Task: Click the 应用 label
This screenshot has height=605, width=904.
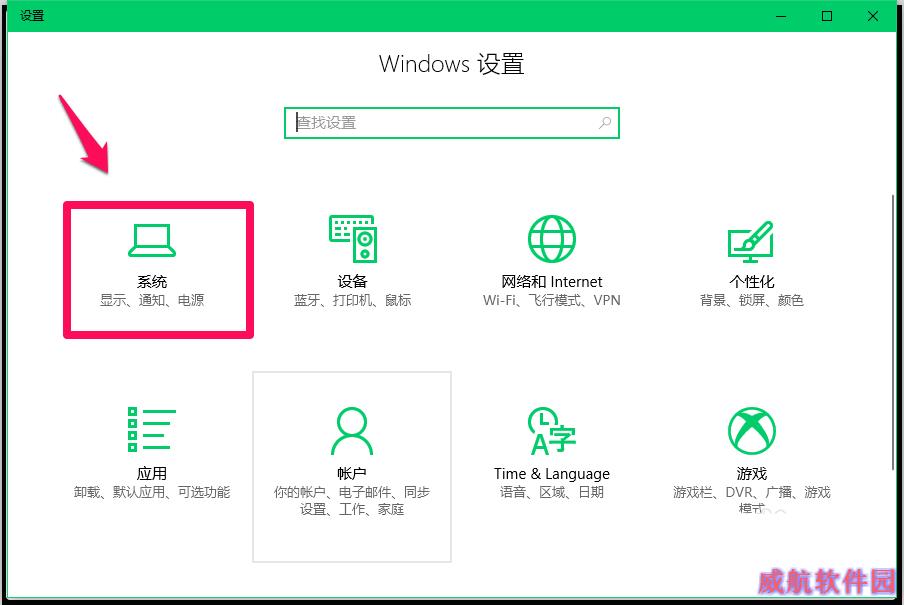Action: tap(152, 474)
